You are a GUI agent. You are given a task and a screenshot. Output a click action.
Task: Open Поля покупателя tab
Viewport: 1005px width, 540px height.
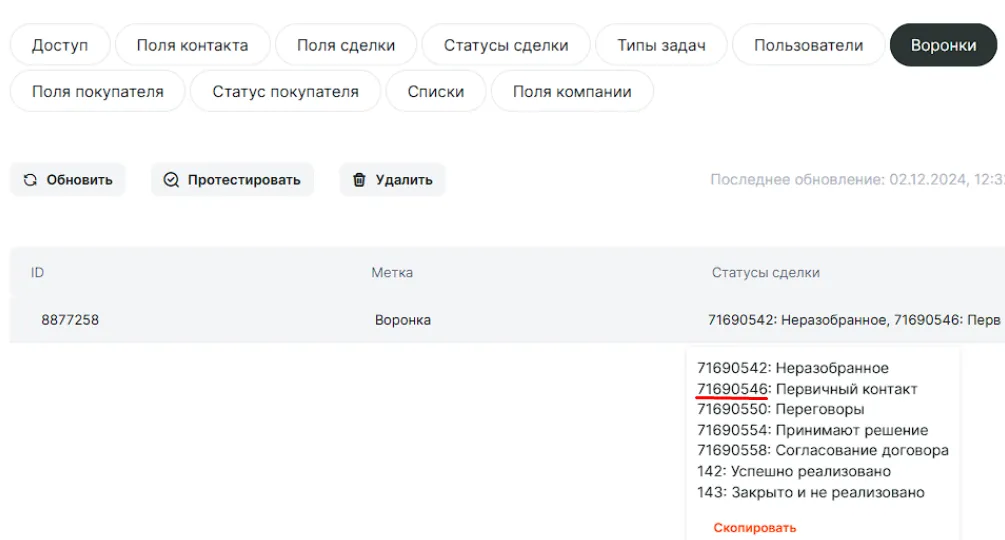tap(97, 91)
